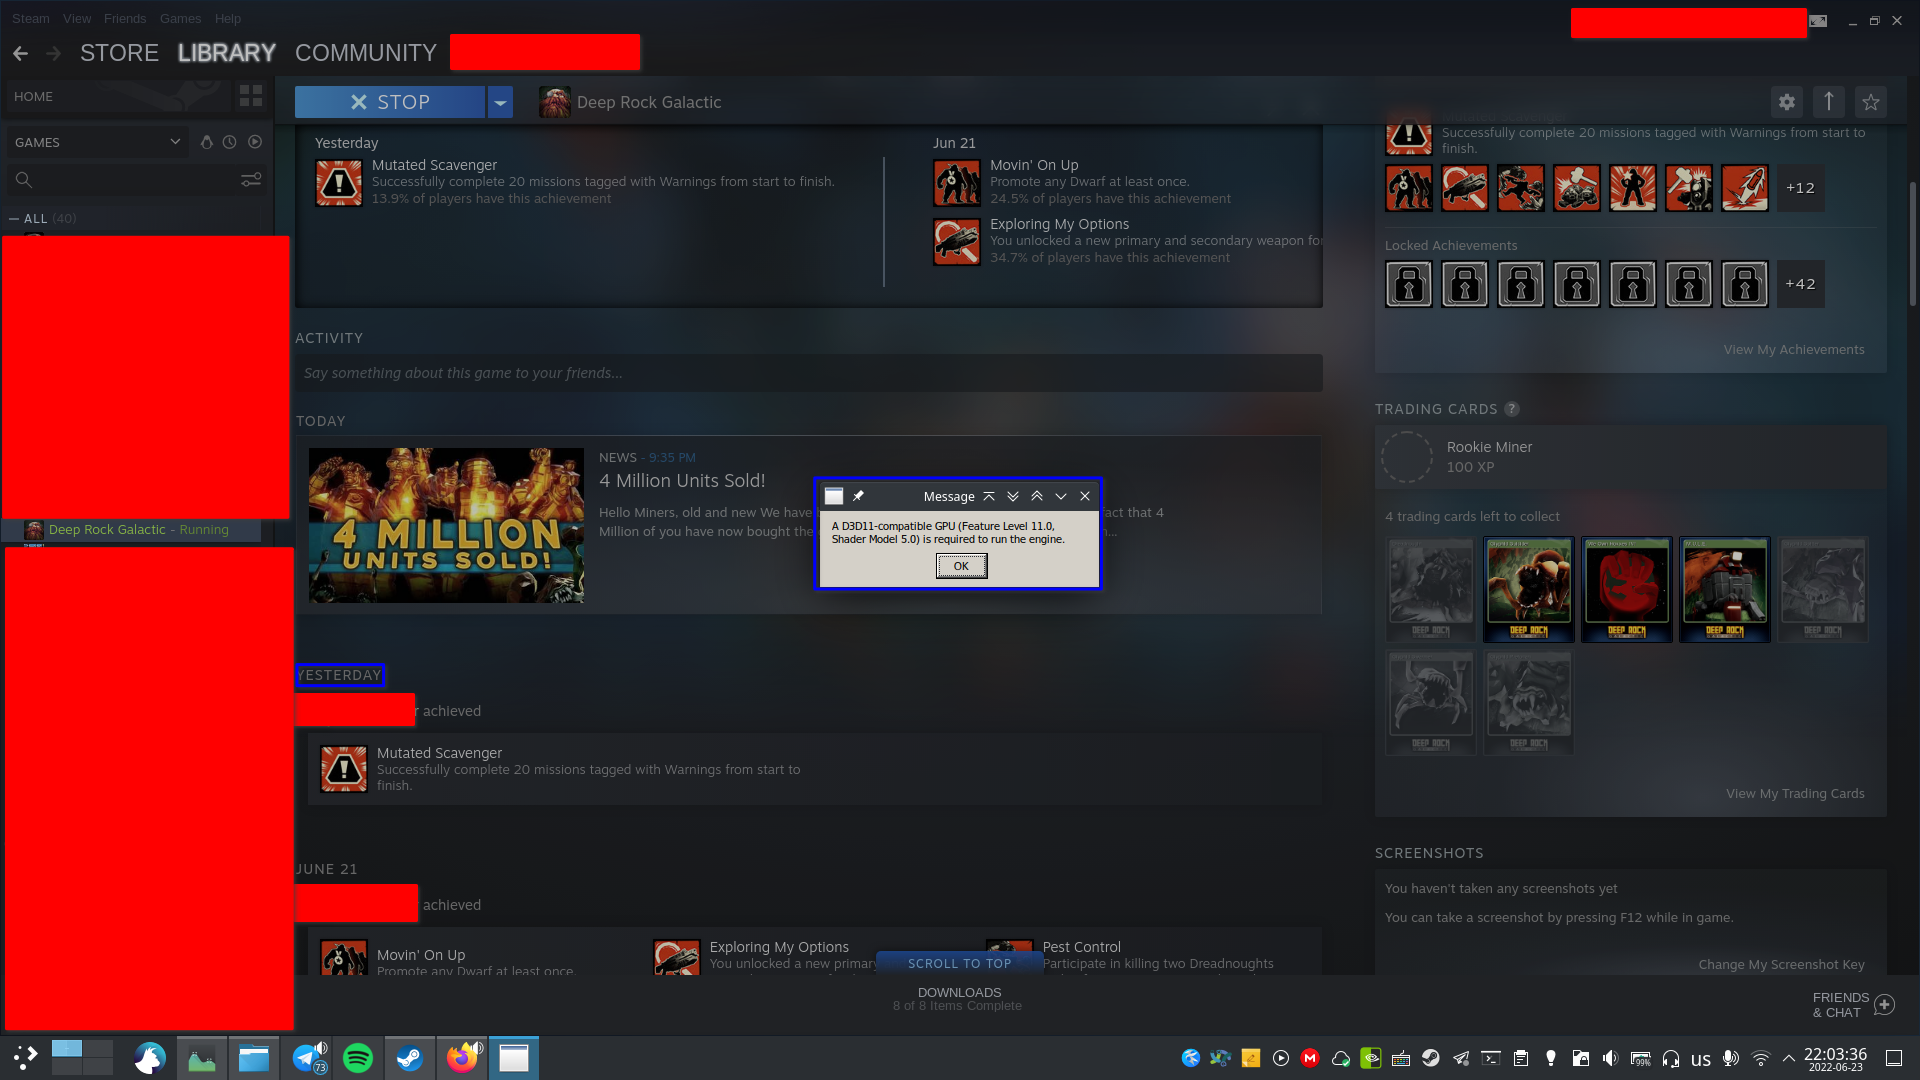Image resolution: width=1920 pixels, height=1080 pixels.
Task: Open the trading cards help question mark
Action: tap(1512, 409)
